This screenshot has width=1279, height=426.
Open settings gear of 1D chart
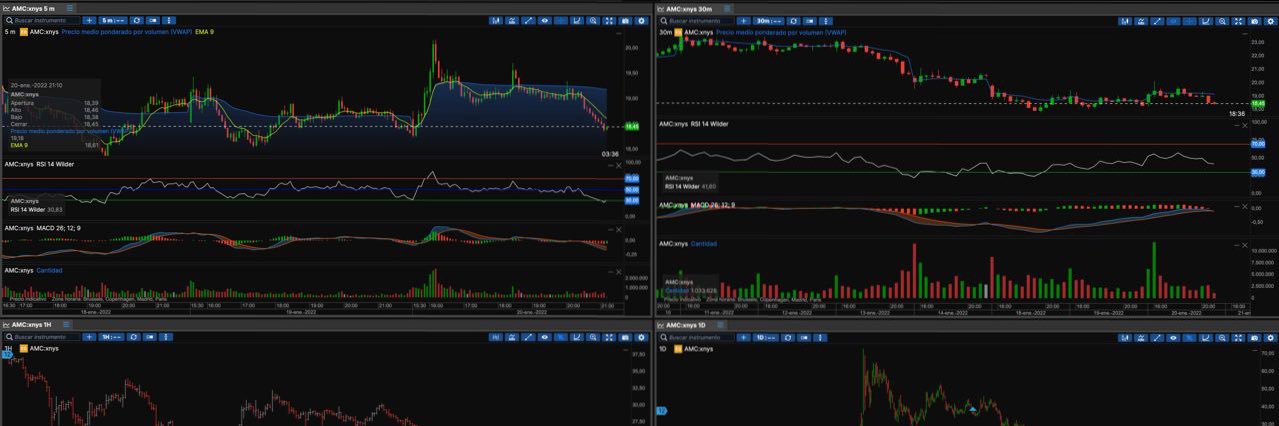(x=1270, y=337)
